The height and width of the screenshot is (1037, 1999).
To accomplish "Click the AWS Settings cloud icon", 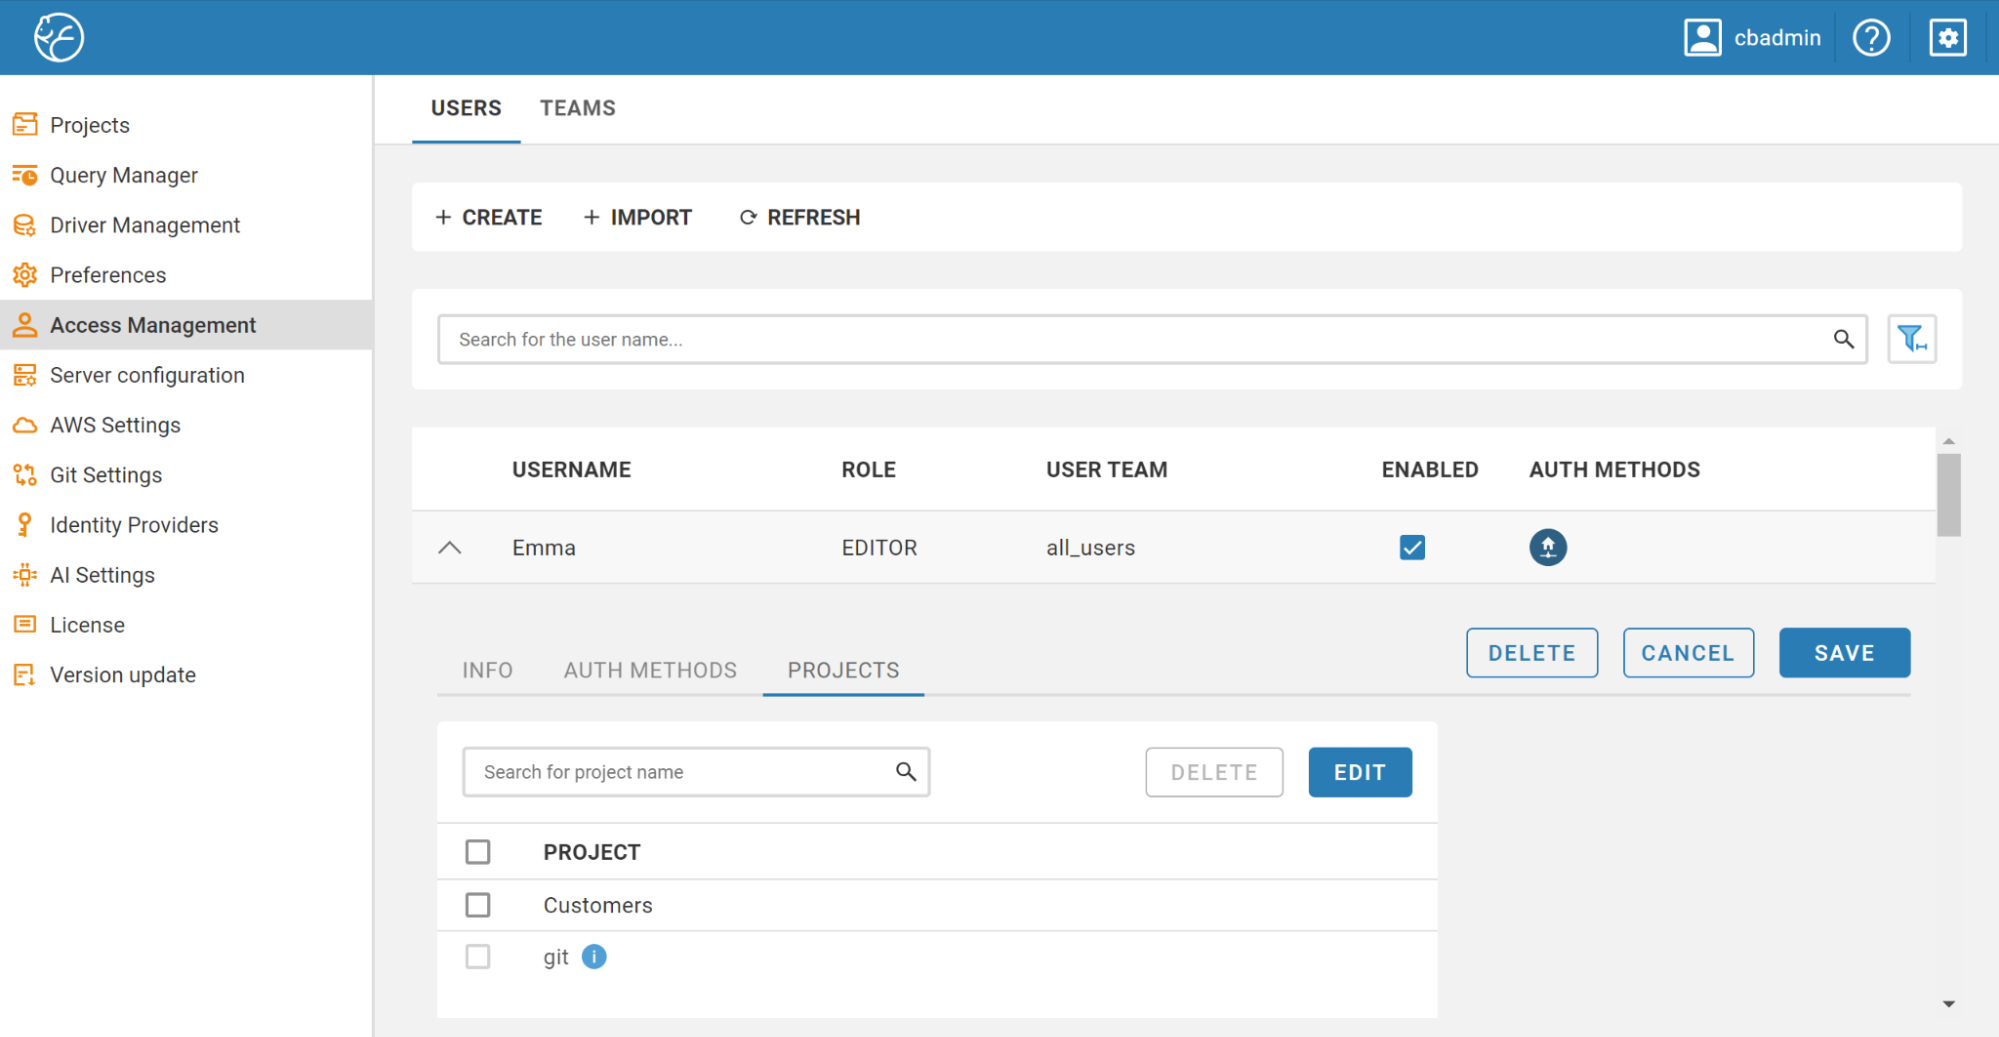I will tap(25, 425).
